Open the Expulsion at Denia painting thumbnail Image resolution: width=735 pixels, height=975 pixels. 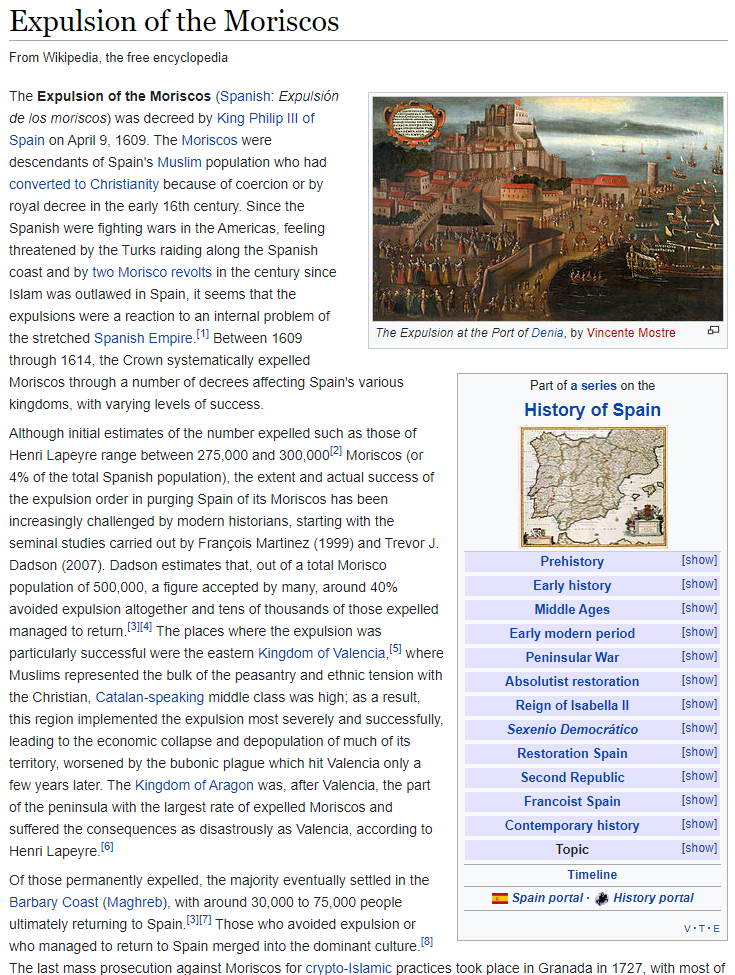click(548, 208)
